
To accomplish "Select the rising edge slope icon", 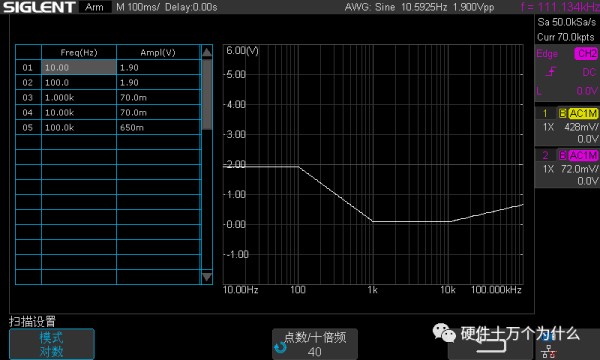I will 550,72.
